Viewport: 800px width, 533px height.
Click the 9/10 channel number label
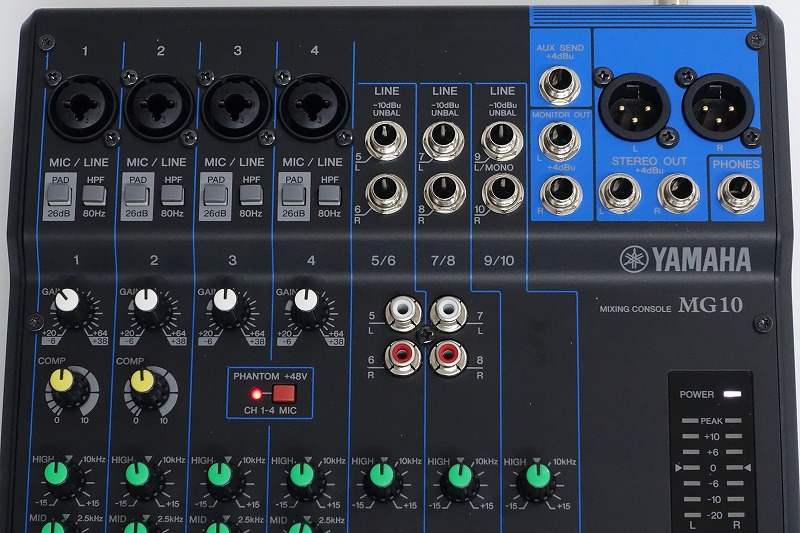pyautogui.click(x=498, y=261)
